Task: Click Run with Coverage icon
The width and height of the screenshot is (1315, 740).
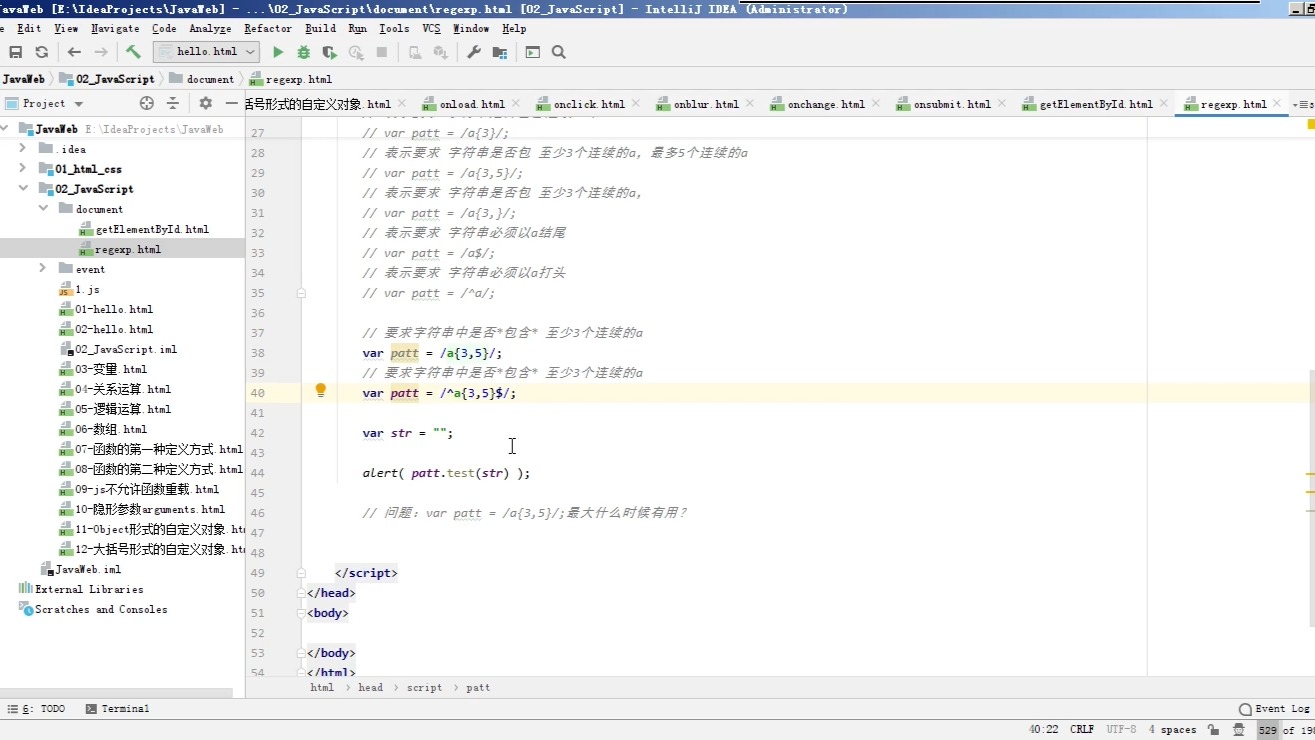Action: point(329,52)
